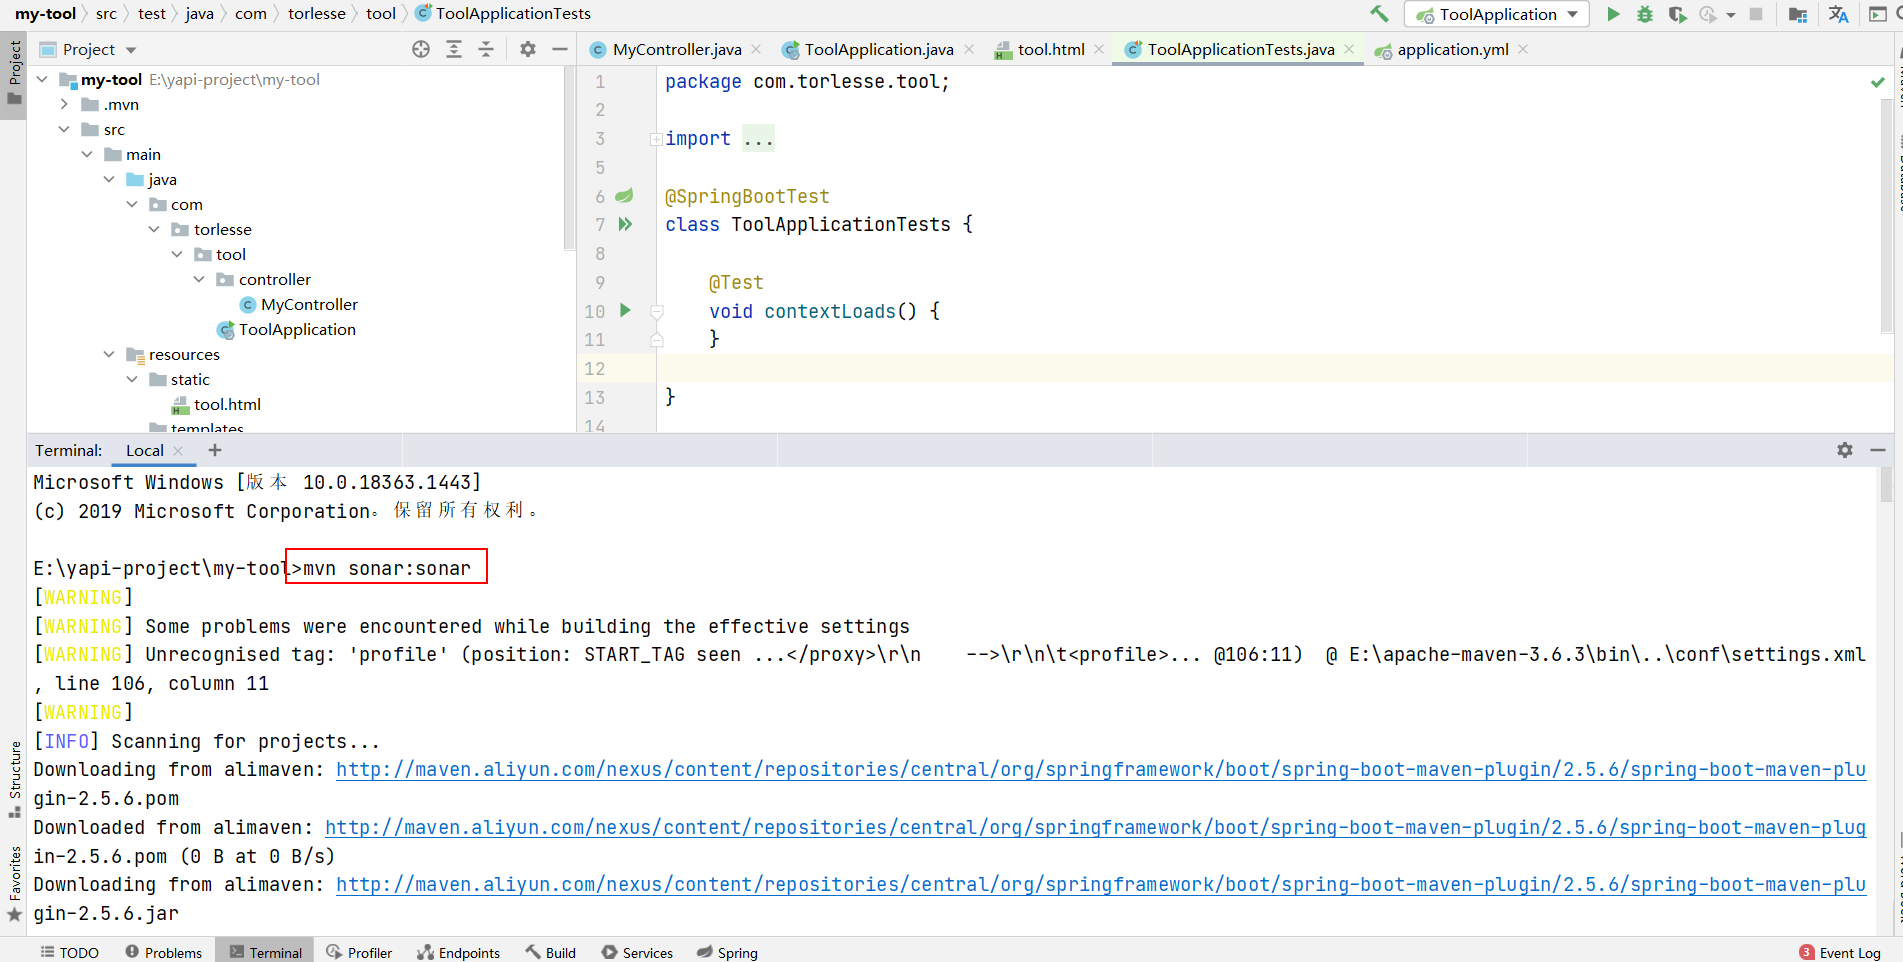Open the Profiler tool window

pyautogui.click(x=359, y=952)
